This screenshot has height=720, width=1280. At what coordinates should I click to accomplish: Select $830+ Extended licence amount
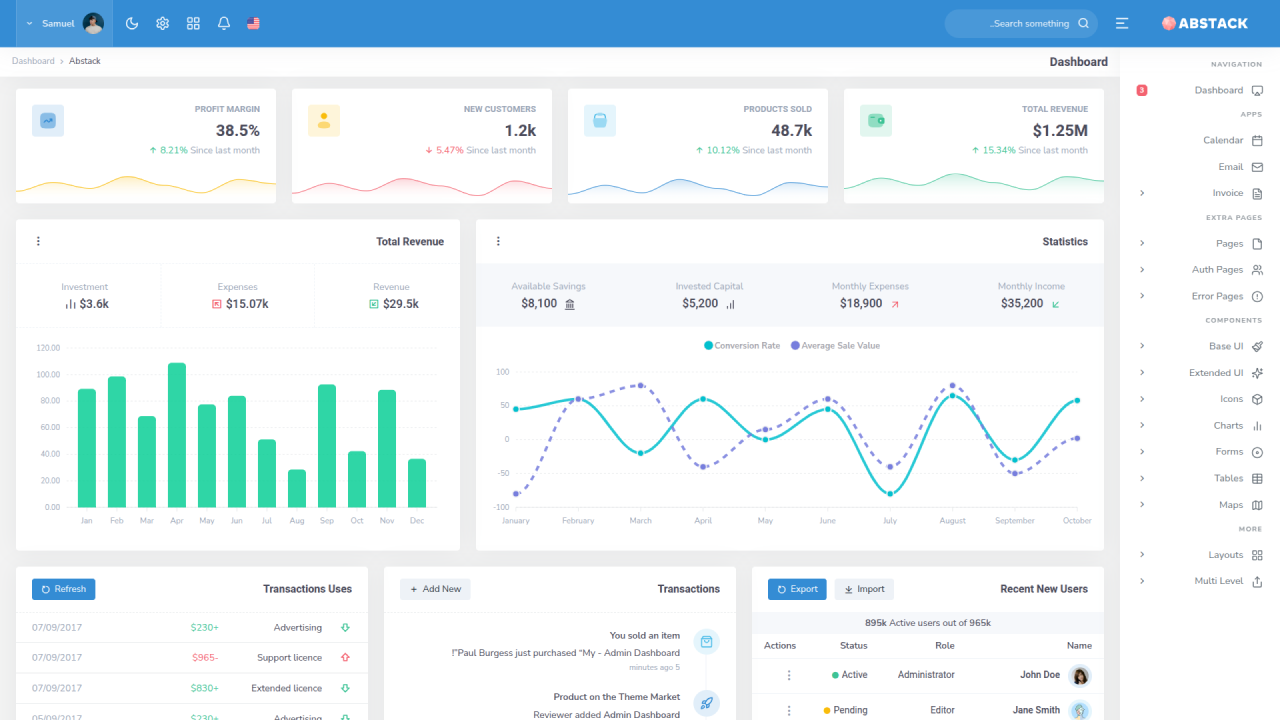pyautogui.click(x=204, y=688)
